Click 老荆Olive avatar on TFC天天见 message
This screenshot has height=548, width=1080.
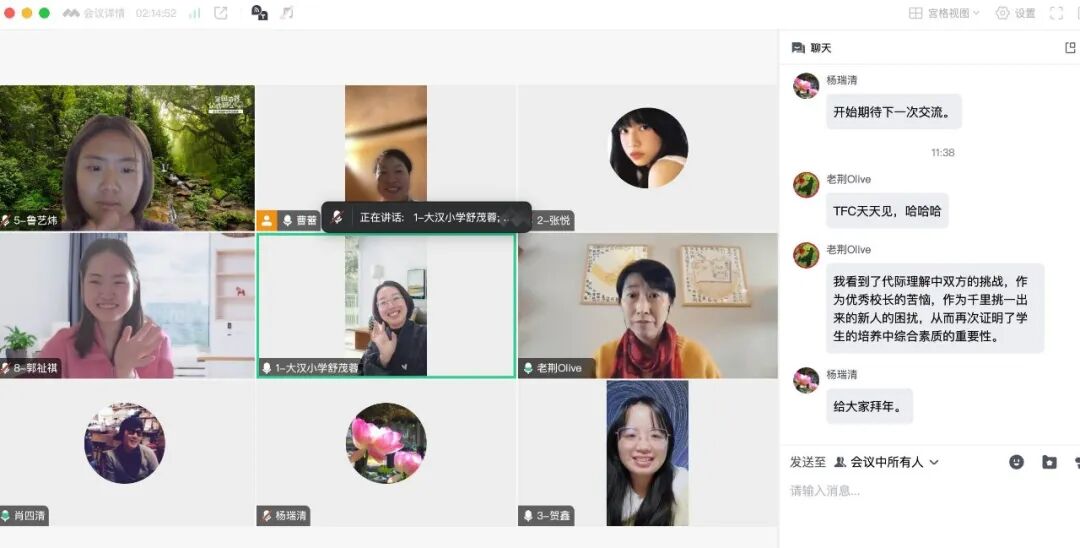tap(806, 185)
